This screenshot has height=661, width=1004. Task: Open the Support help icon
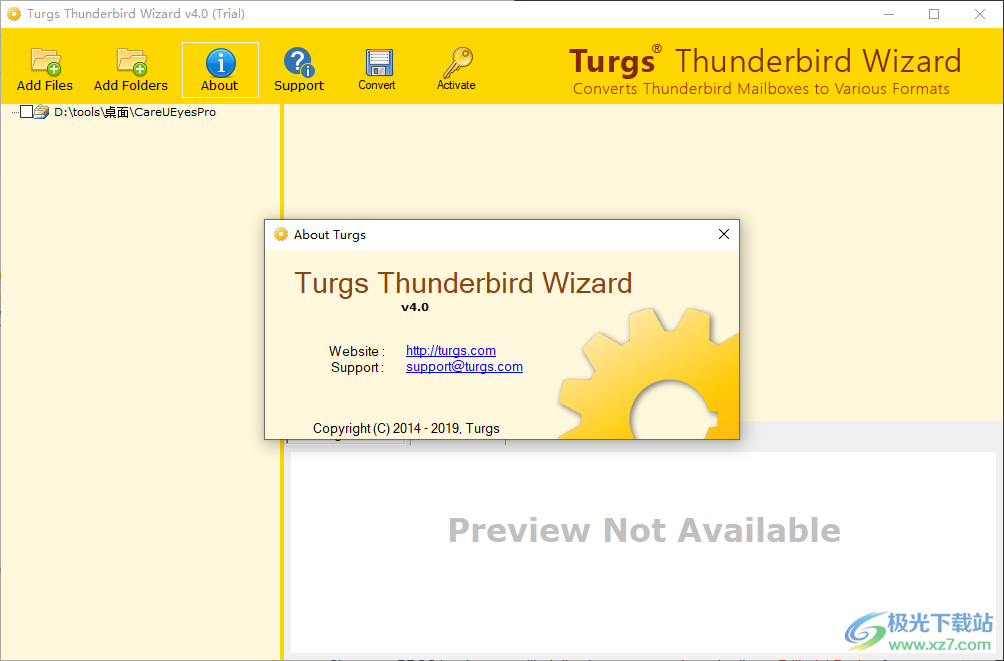299,70
